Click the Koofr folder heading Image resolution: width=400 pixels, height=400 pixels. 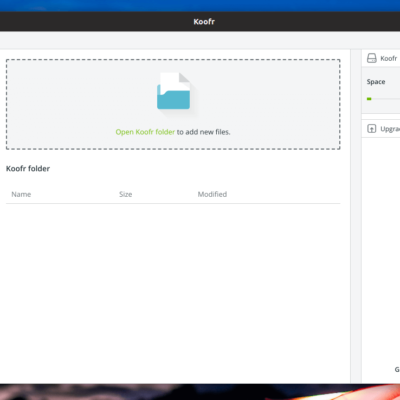tap(28, 169)
